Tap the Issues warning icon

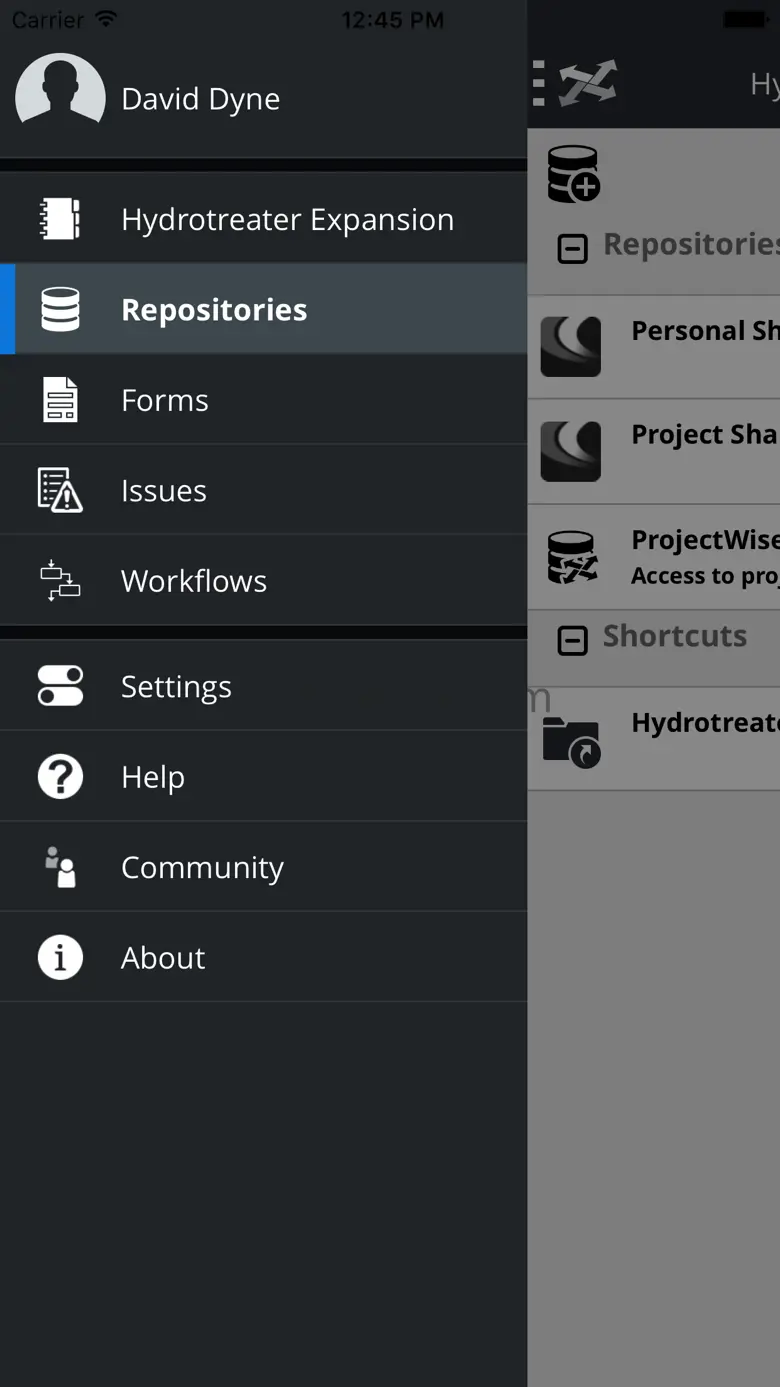60,490
